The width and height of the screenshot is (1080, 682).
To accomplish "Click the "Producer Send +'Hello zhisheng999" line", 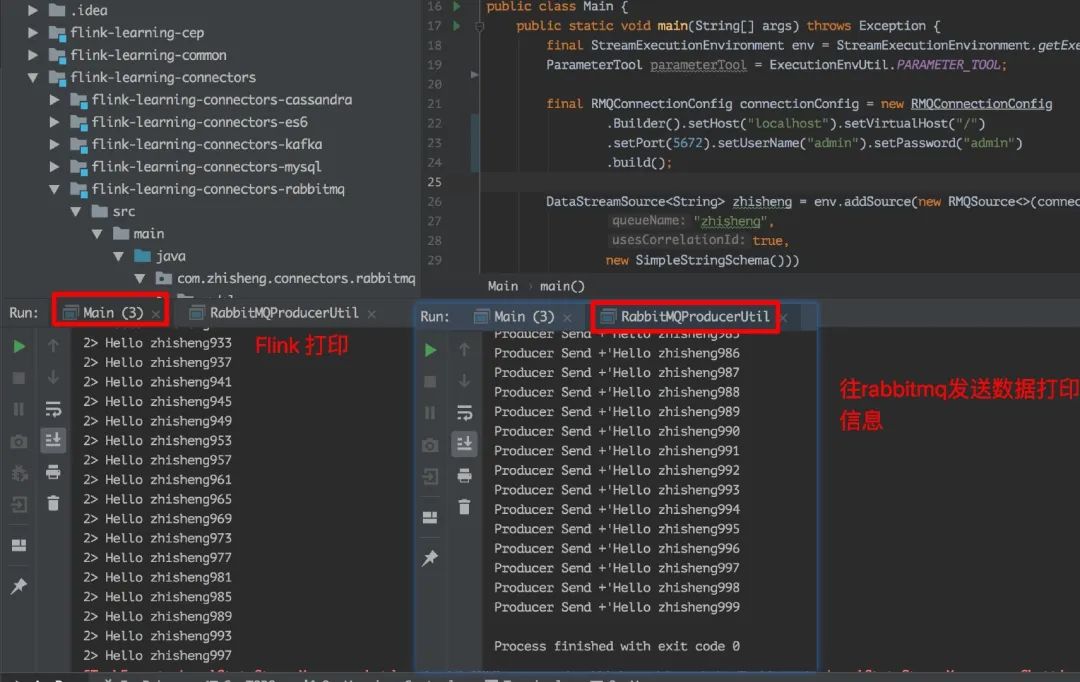I will point(616,607).
